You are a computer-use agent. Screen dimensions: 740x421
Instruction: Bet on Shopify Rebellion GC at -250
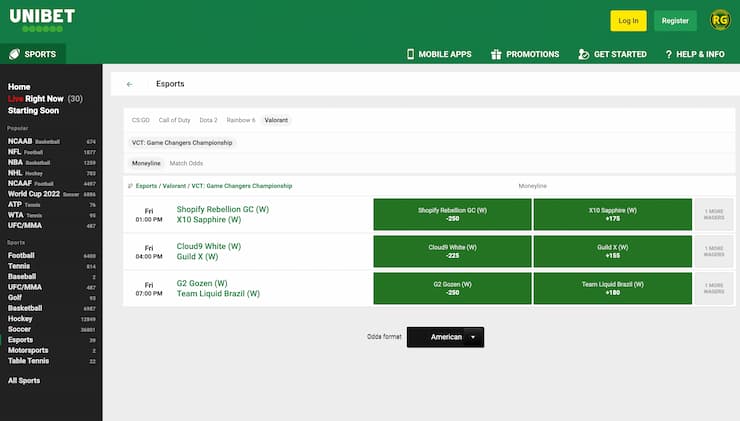pos(452,214)
